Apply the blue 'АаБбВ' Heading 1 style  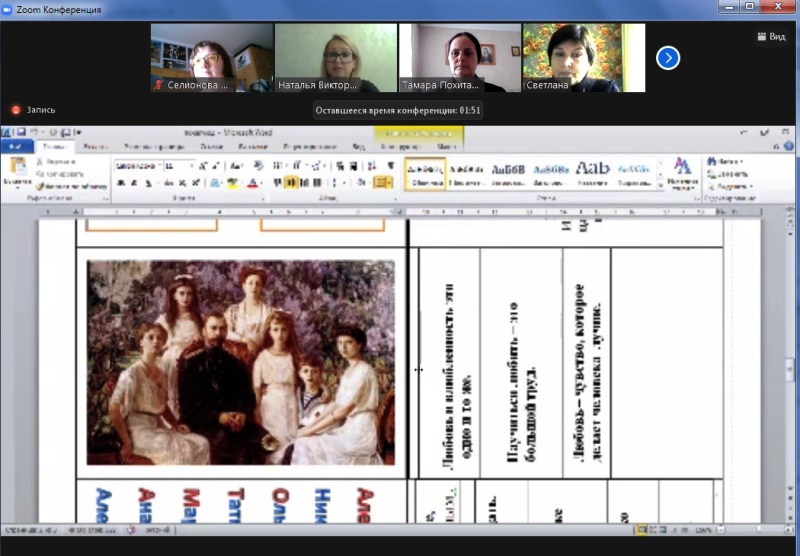click(508, 173)
